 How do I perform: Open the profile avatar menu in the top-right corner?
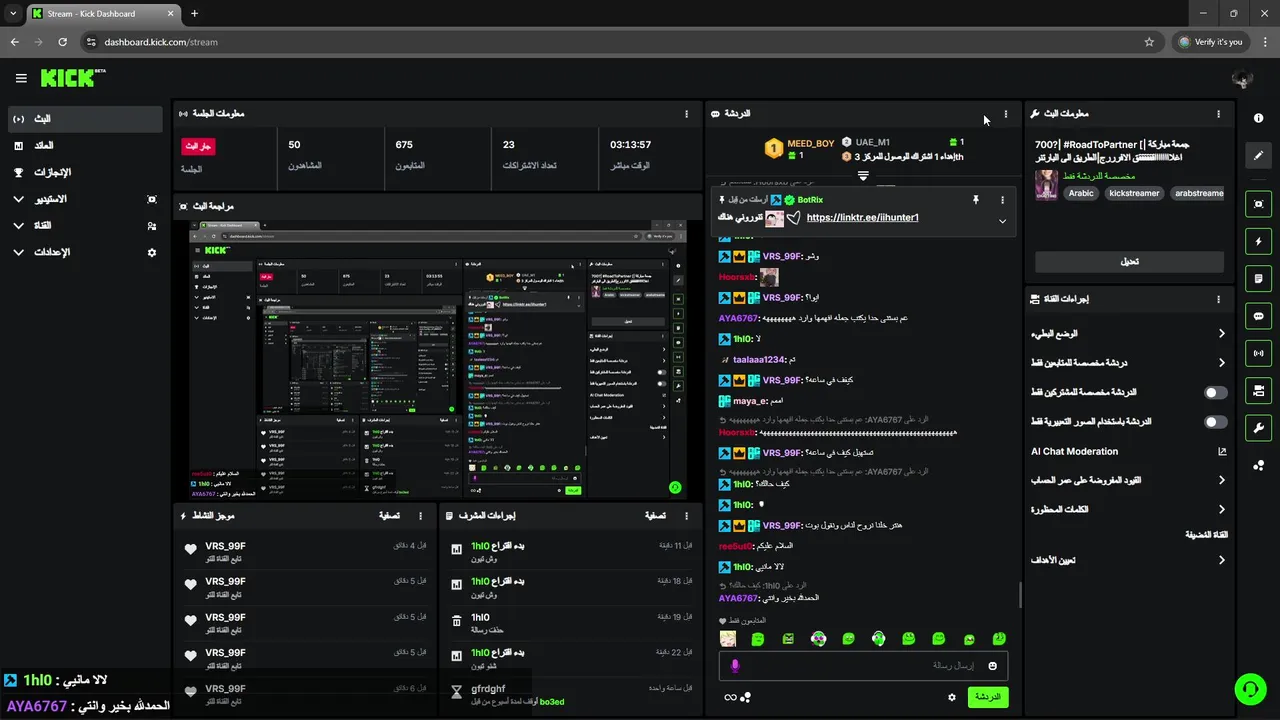click(x=1242, y=79)
